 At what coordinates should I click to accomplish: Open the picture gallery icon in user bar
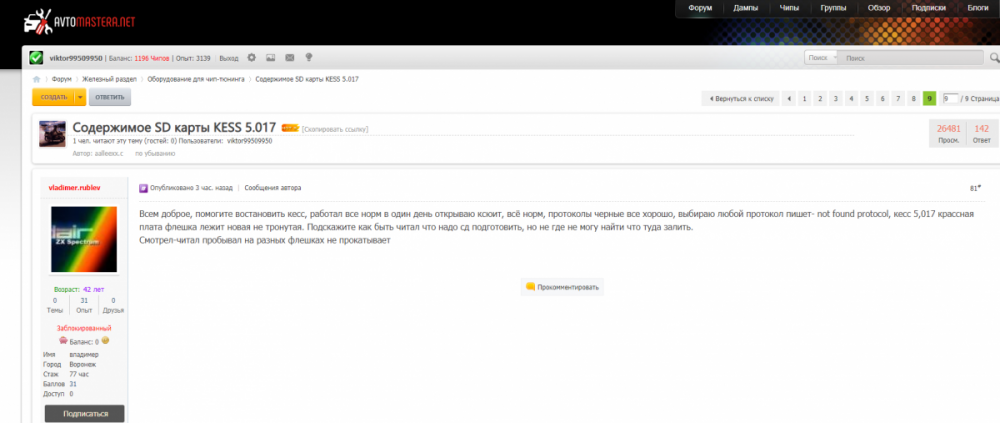tap(270, 57)
